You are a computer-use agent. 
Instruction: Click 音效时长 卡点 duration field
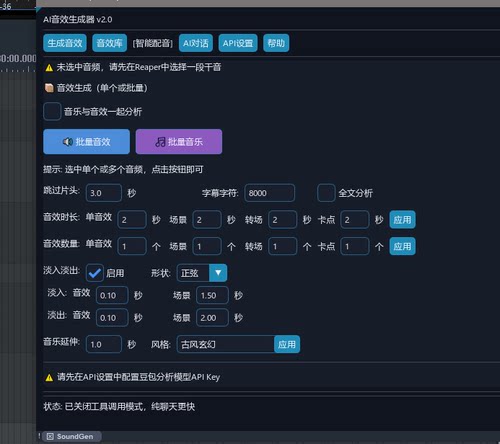click(x=355, y=219)
